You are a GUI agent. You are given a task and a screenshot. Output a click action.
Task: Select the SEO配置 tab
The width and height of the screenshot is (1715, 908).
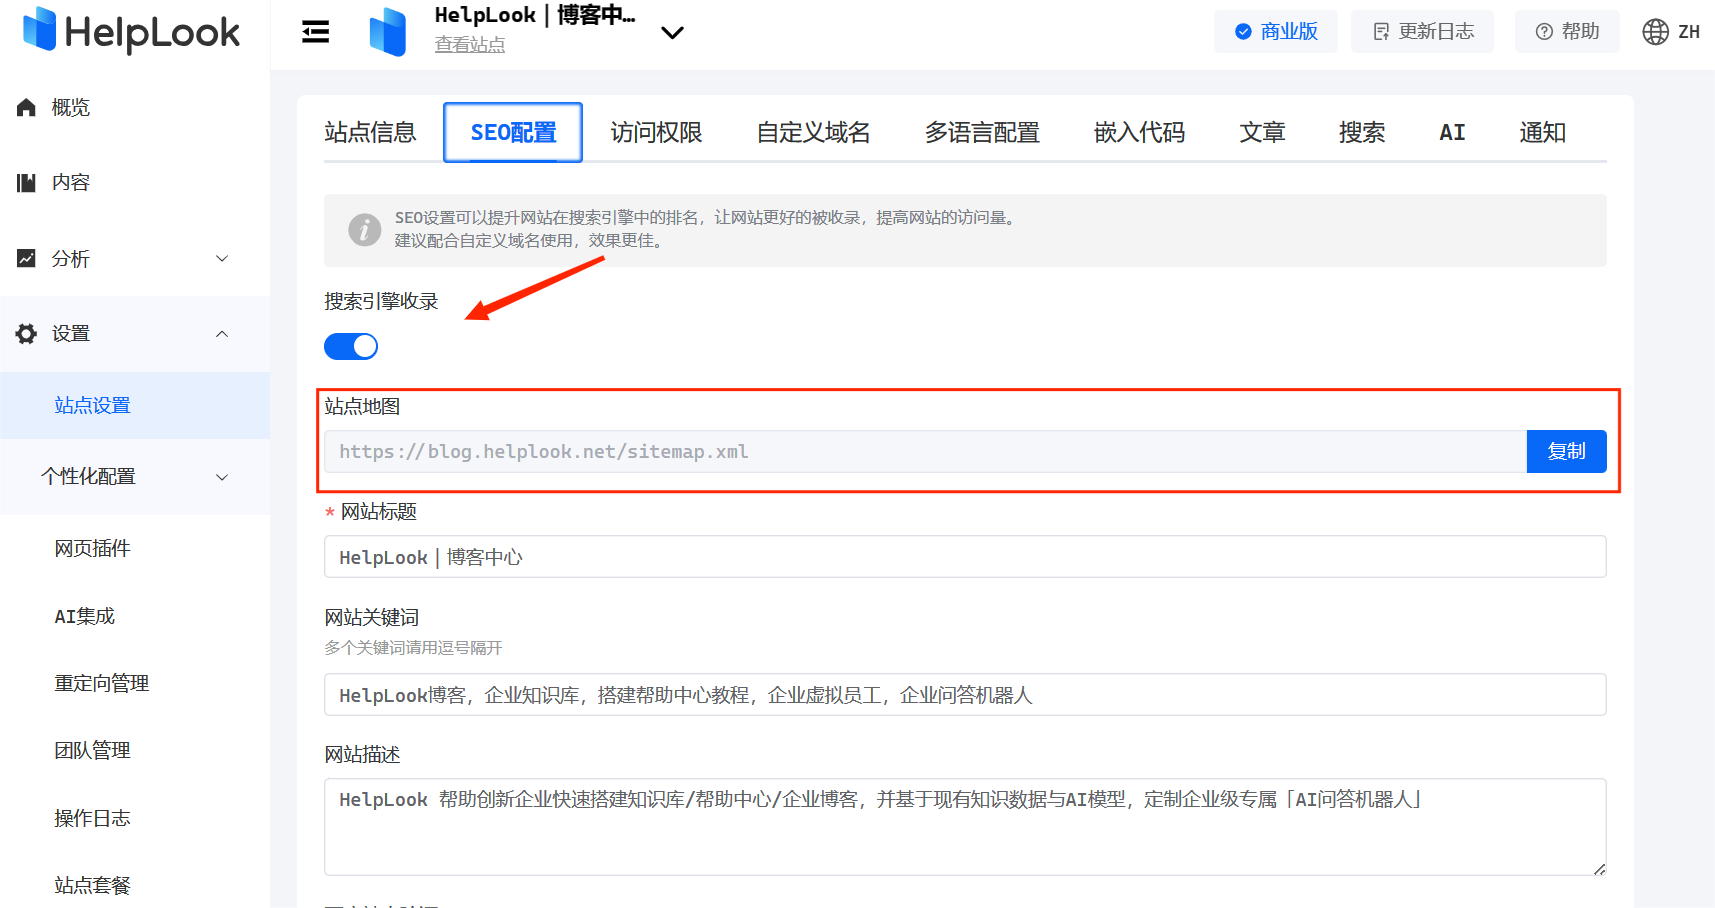pyautogui.click(x=513, y=132)
